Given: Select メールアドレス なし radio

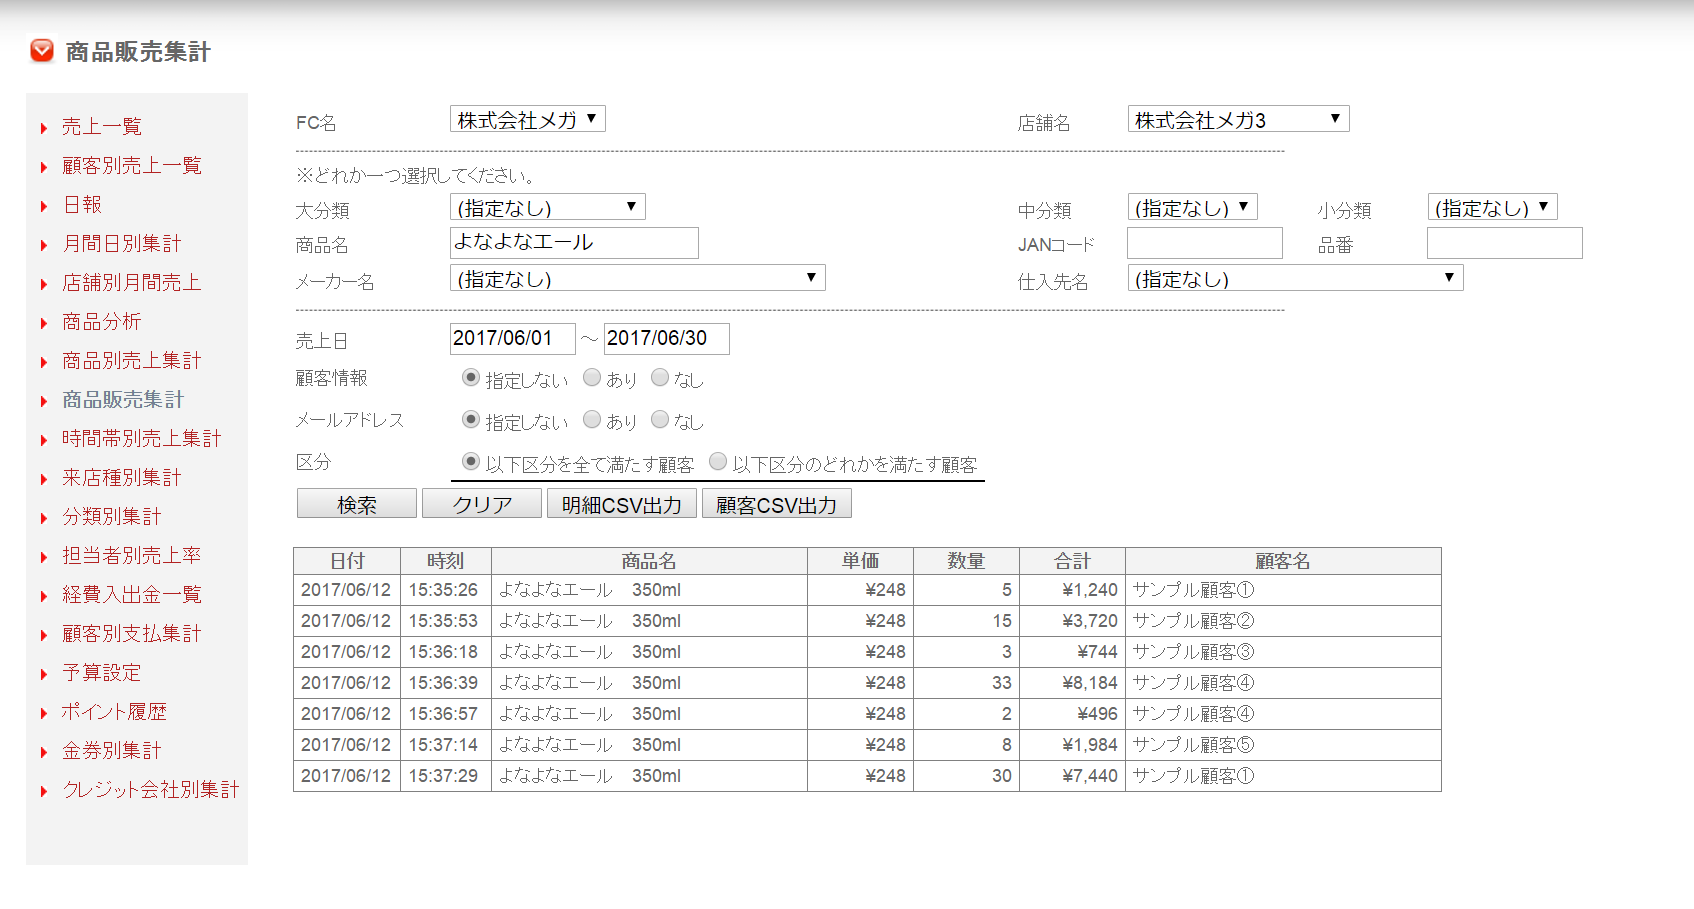Looking at the screenshot, I should tap(660, 419).
